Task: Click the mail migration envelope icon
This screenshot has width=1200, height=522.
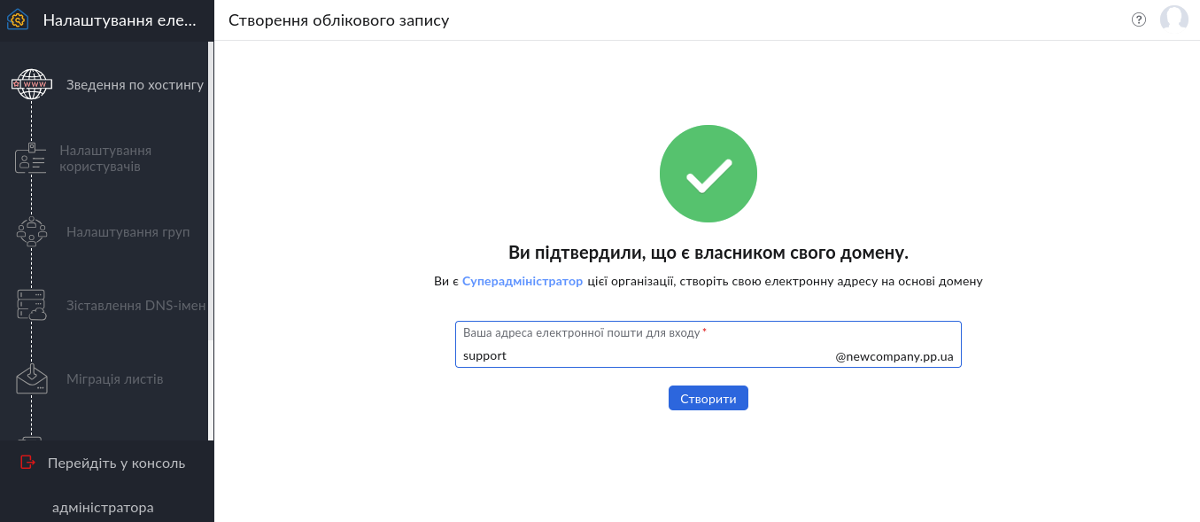Action: pos(31,379)
